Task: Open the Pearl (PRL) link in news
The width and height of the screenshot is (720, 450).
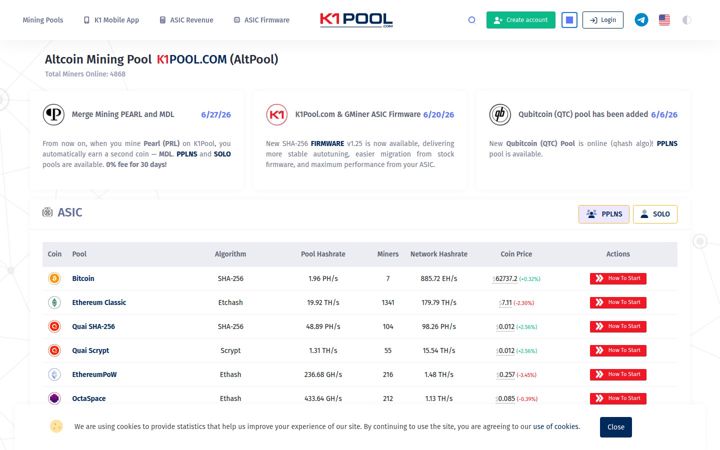Action: tap(161, 143)
